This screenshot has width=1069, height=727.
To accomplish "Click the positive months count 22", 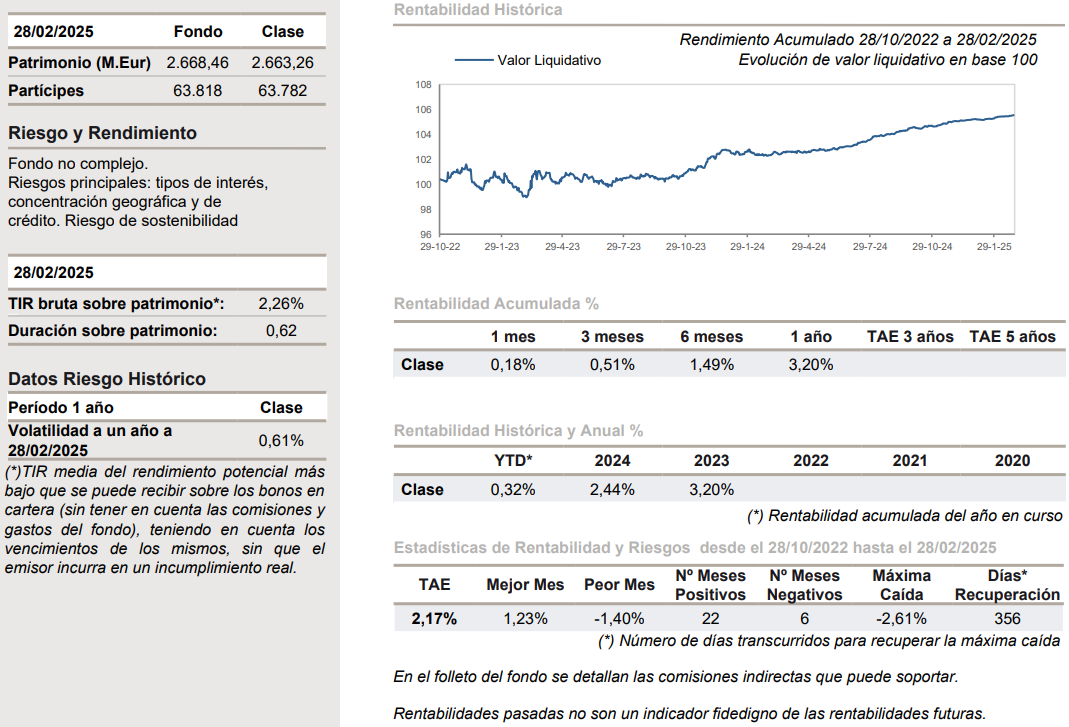I will 710,619.
